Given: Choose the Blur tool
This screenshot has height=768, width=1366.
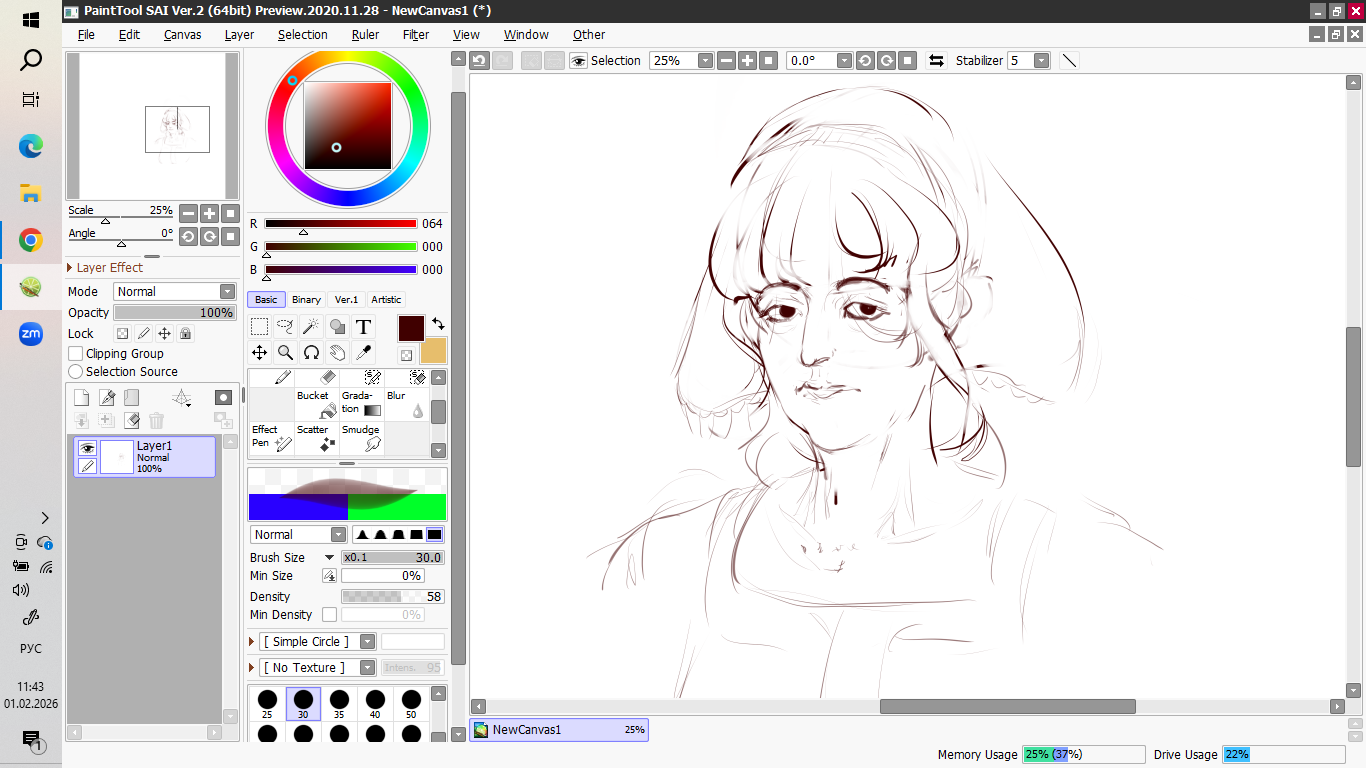Looking at the screenshot, I should coord(407,404).
